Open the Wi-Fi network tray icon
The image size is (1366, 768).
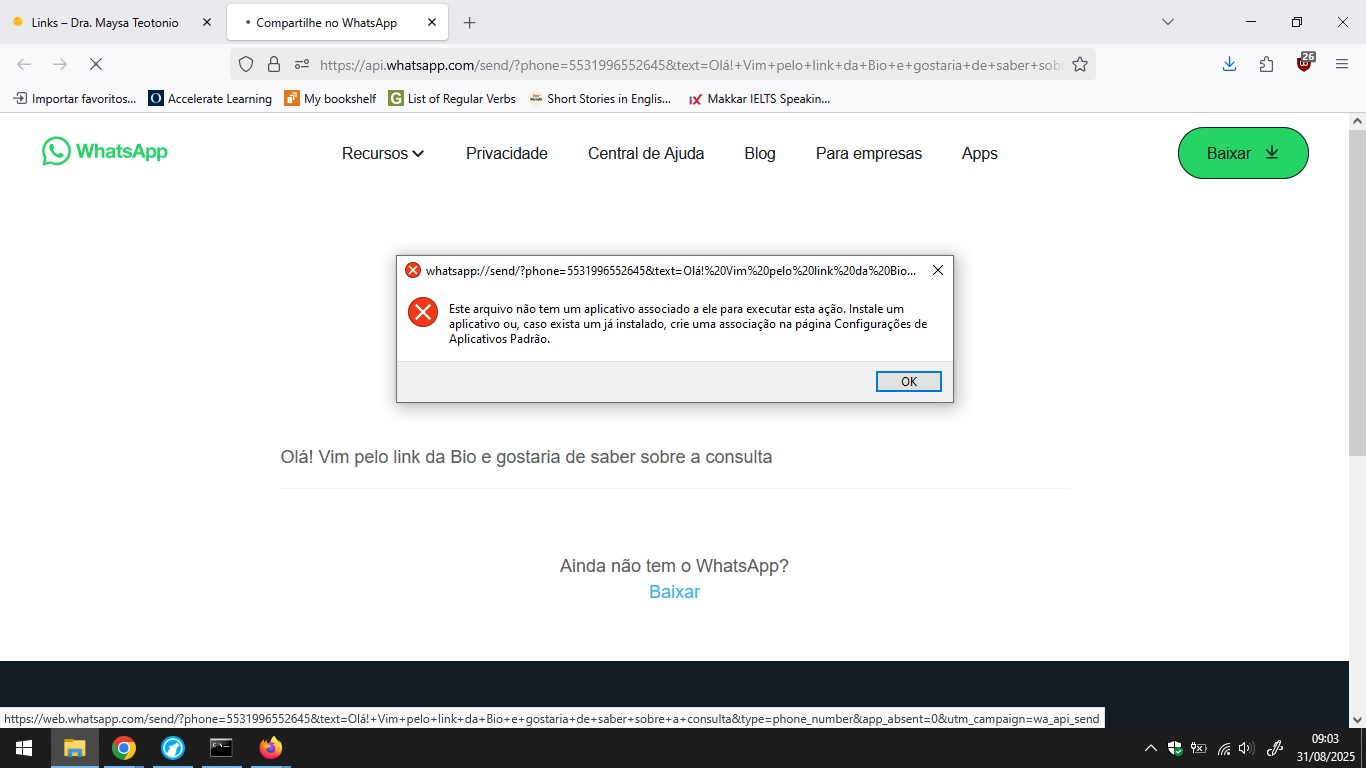click(1223, 748)
